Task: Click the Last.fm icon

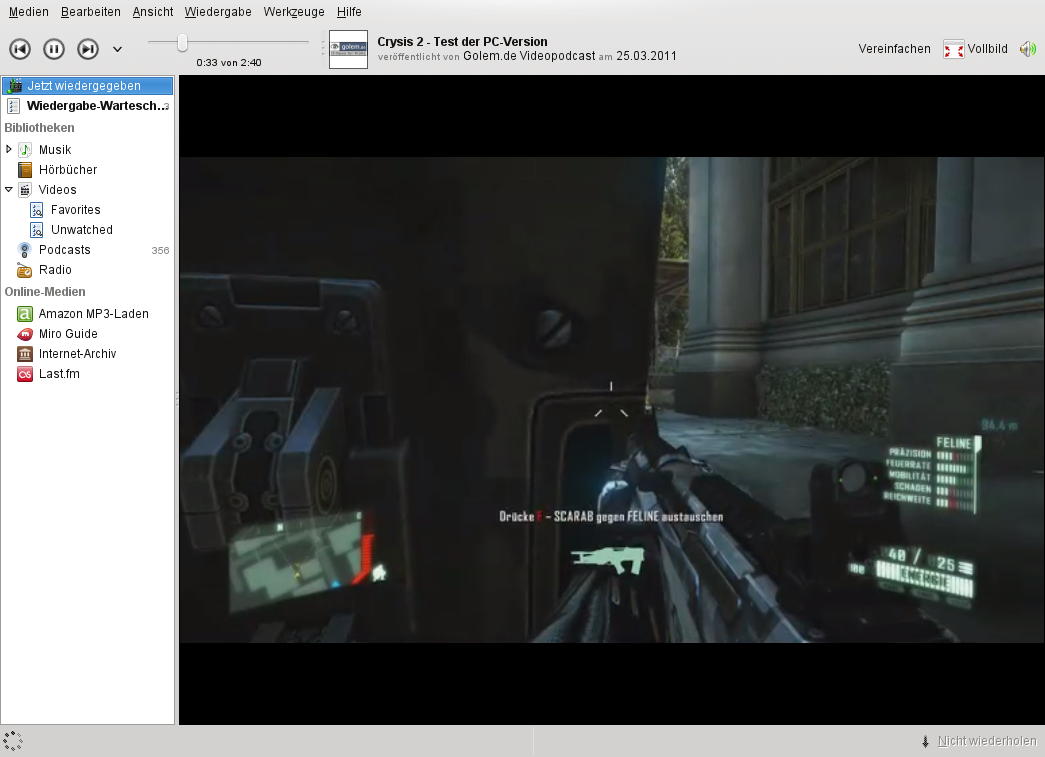Action: 25,374
